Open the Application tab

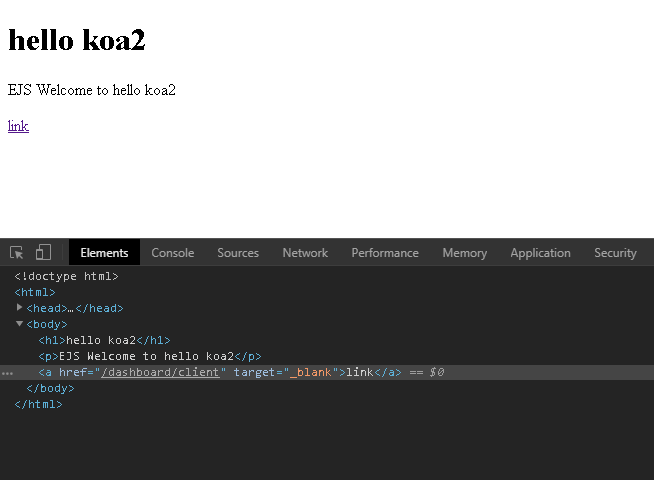tap(541, 253)
